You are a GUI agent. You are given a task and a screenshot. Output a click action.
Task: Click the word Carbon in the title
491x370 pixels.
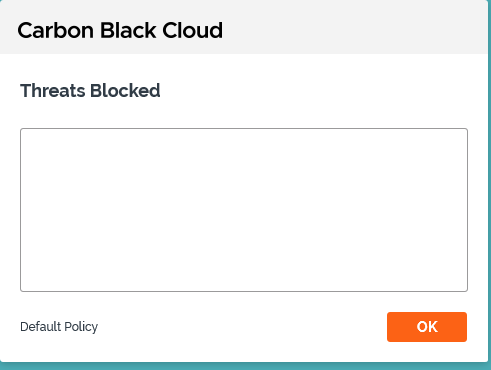(55, 30)
